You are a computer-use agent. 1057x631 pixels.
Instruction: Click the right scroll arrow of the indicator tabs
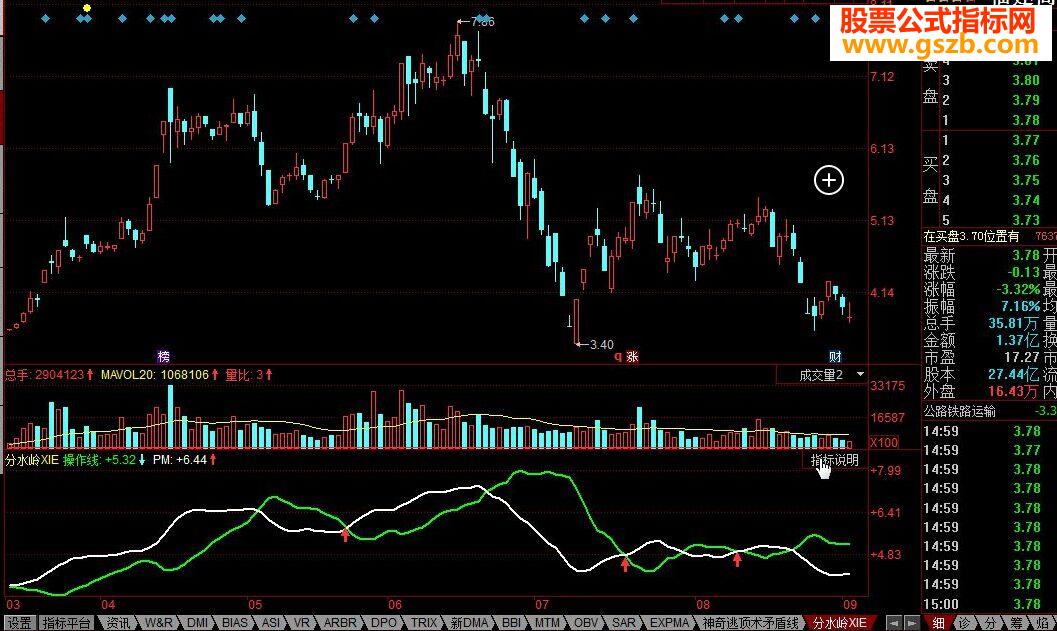coord(911,623)
